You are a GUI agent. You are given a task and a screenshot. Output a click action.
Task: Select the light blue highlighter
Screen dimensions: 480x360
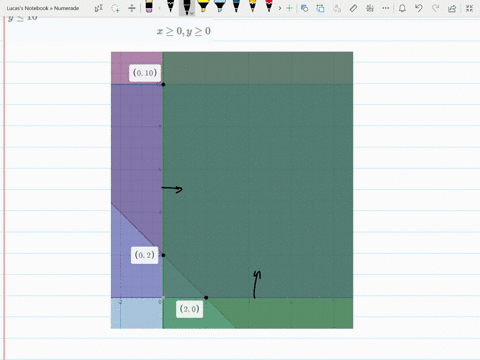tap(219, 7)
